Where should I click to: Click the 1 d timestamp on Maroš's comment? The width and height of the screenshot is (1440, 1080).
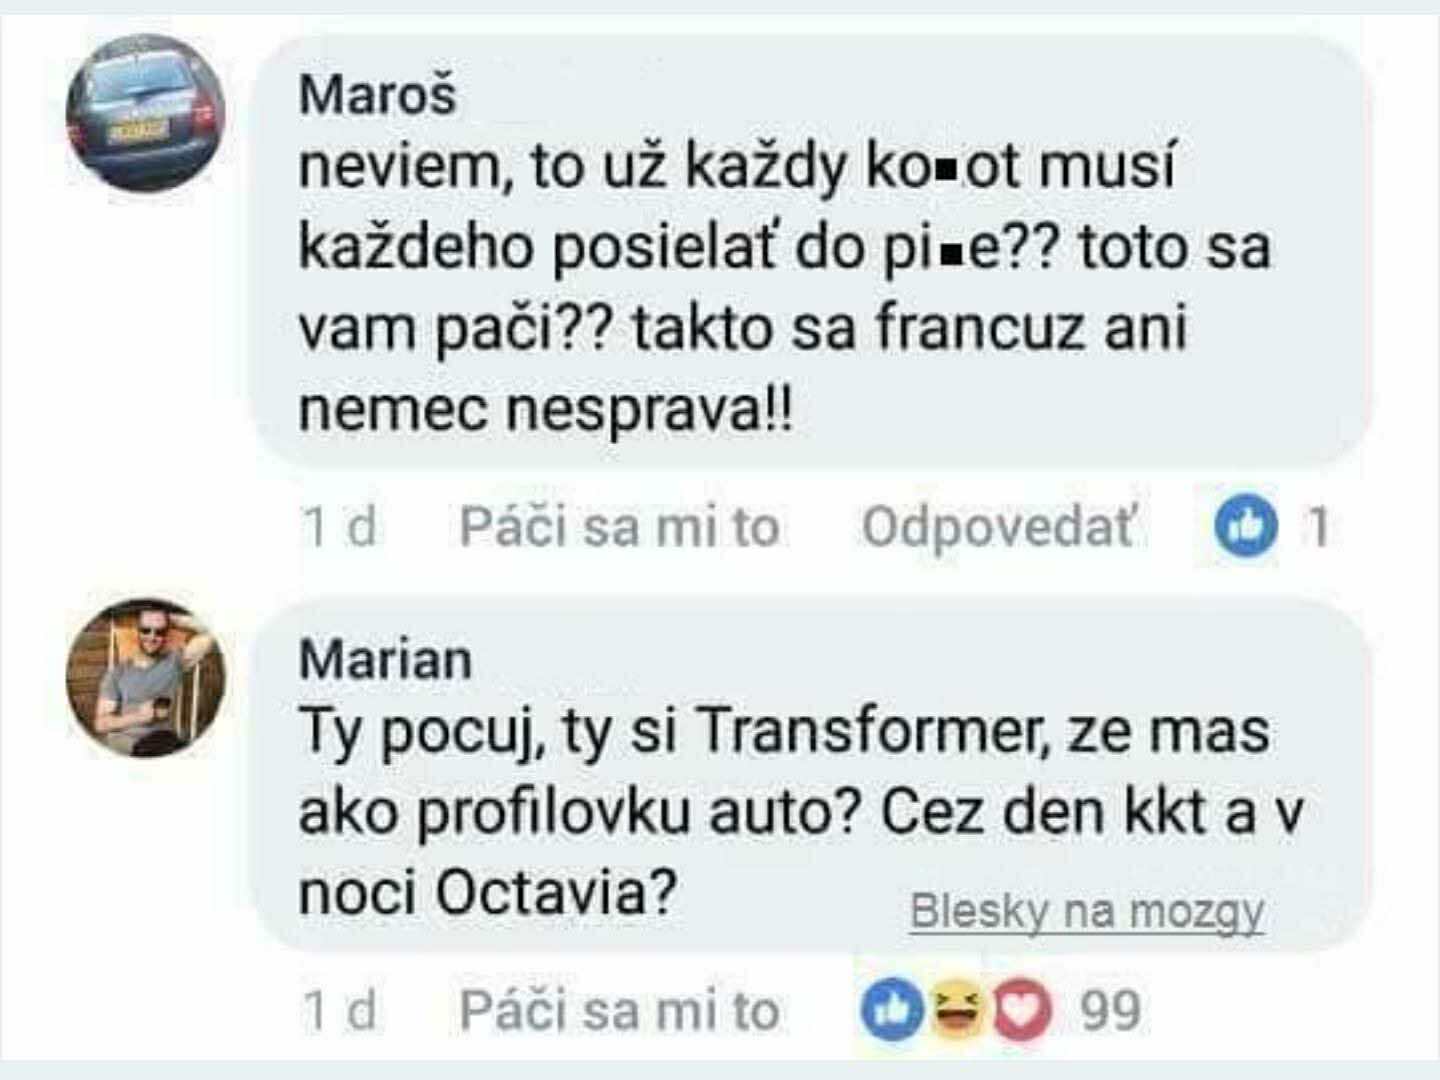tap(340, 527)
